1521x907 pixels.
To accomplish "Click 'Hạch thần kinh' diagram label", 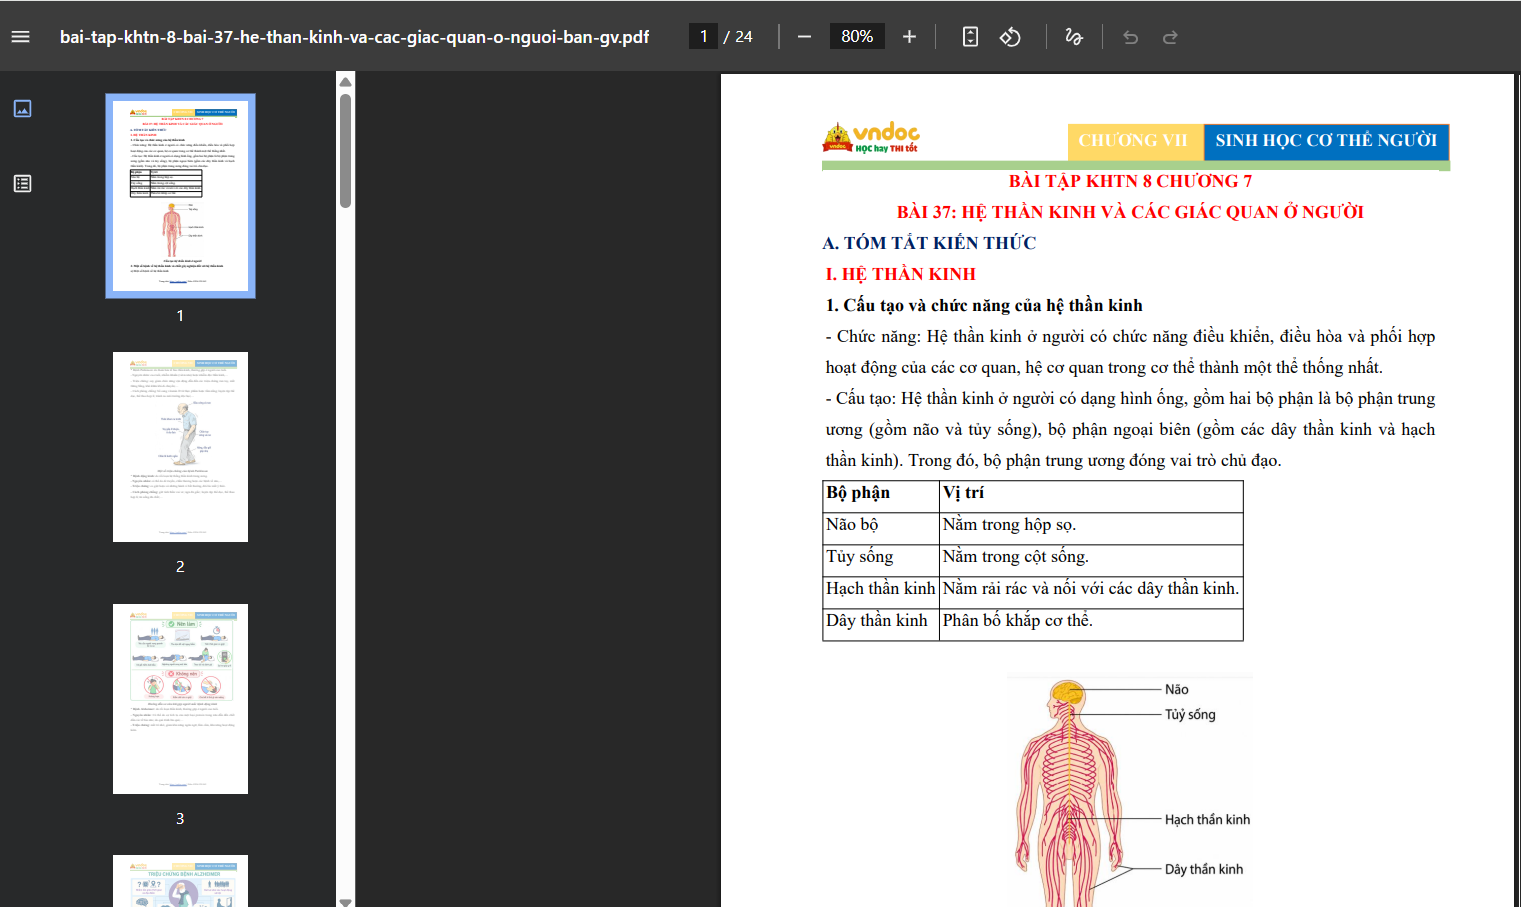I will point(1207,819).
